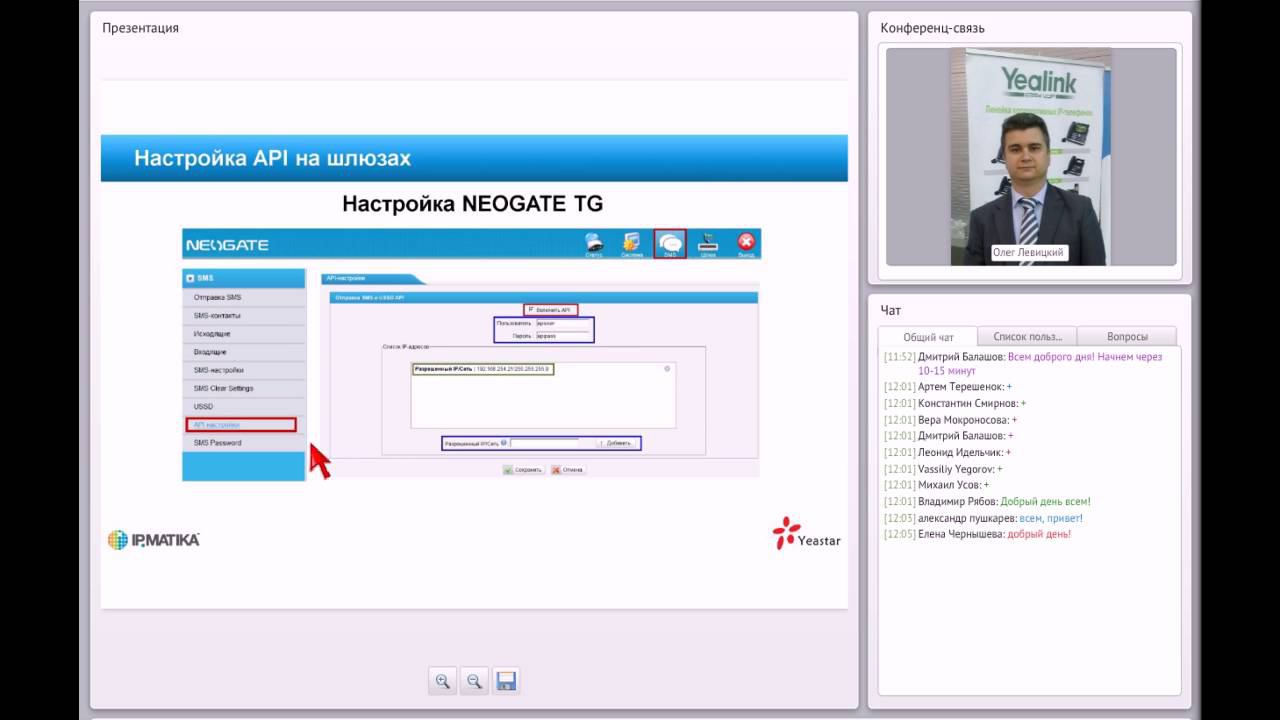Open the Шлюз gateway icon in the NeoGate header
The height and width of the screenshot is (720, 1280).
(708, 245)
